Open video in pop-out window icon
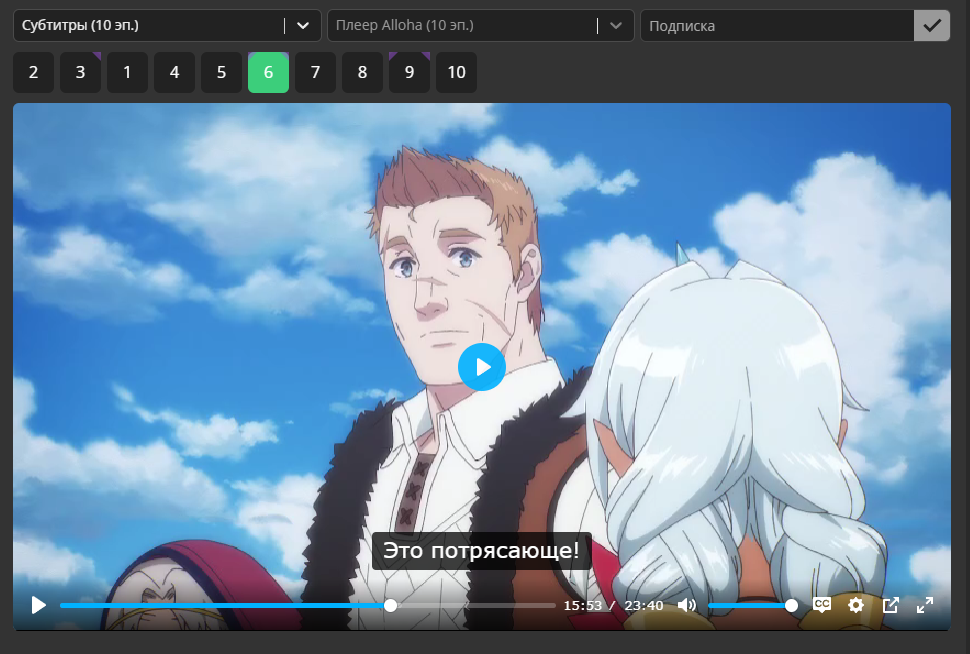This screenshot has width=970, height=654. coord(890,605)
